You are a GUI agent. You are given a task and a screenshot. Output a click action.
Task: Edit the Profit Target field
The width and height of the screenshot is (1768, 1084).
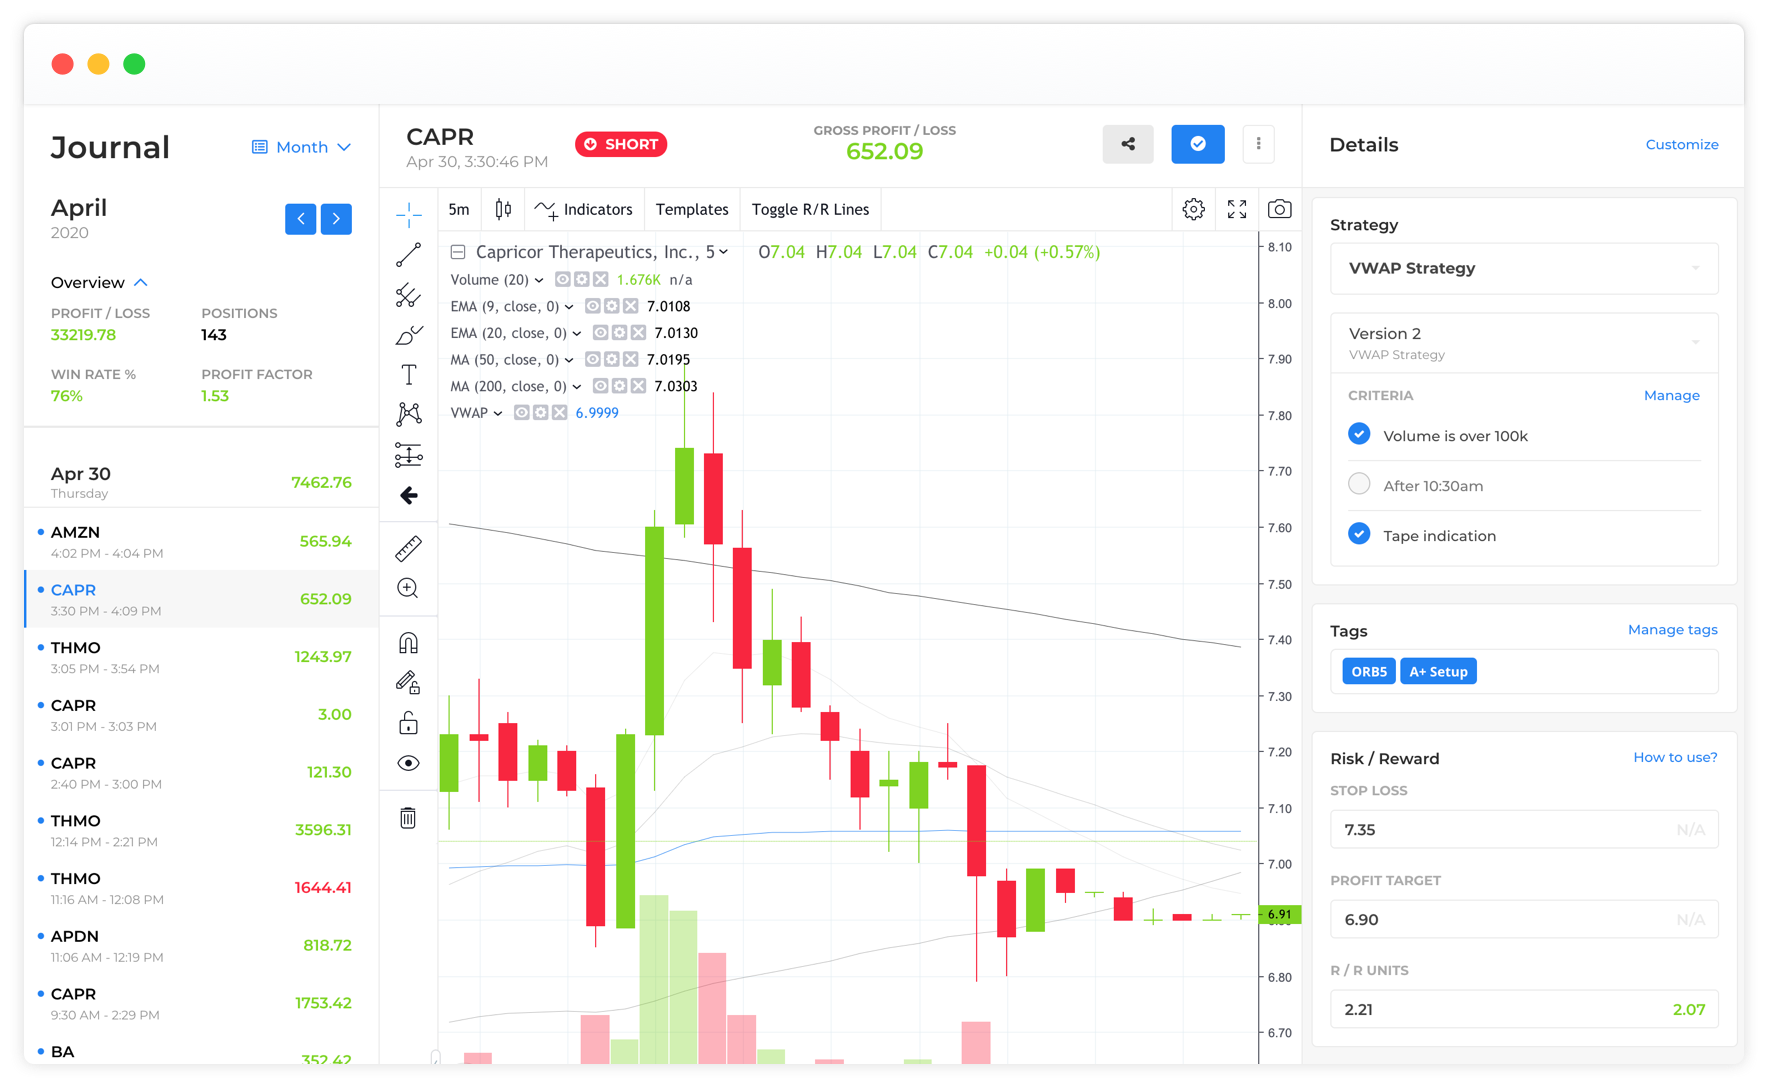coord(1524,919)
